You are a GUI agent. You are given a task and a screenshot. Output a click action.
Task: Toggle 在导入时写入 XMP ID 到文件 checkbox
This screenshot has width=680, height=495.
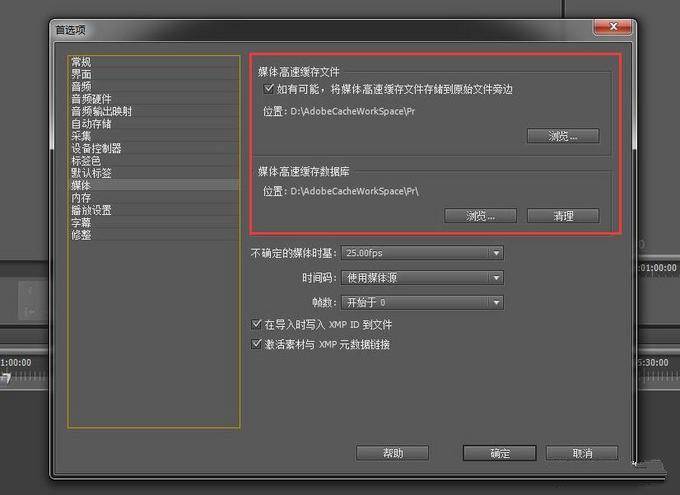[256, 324]
